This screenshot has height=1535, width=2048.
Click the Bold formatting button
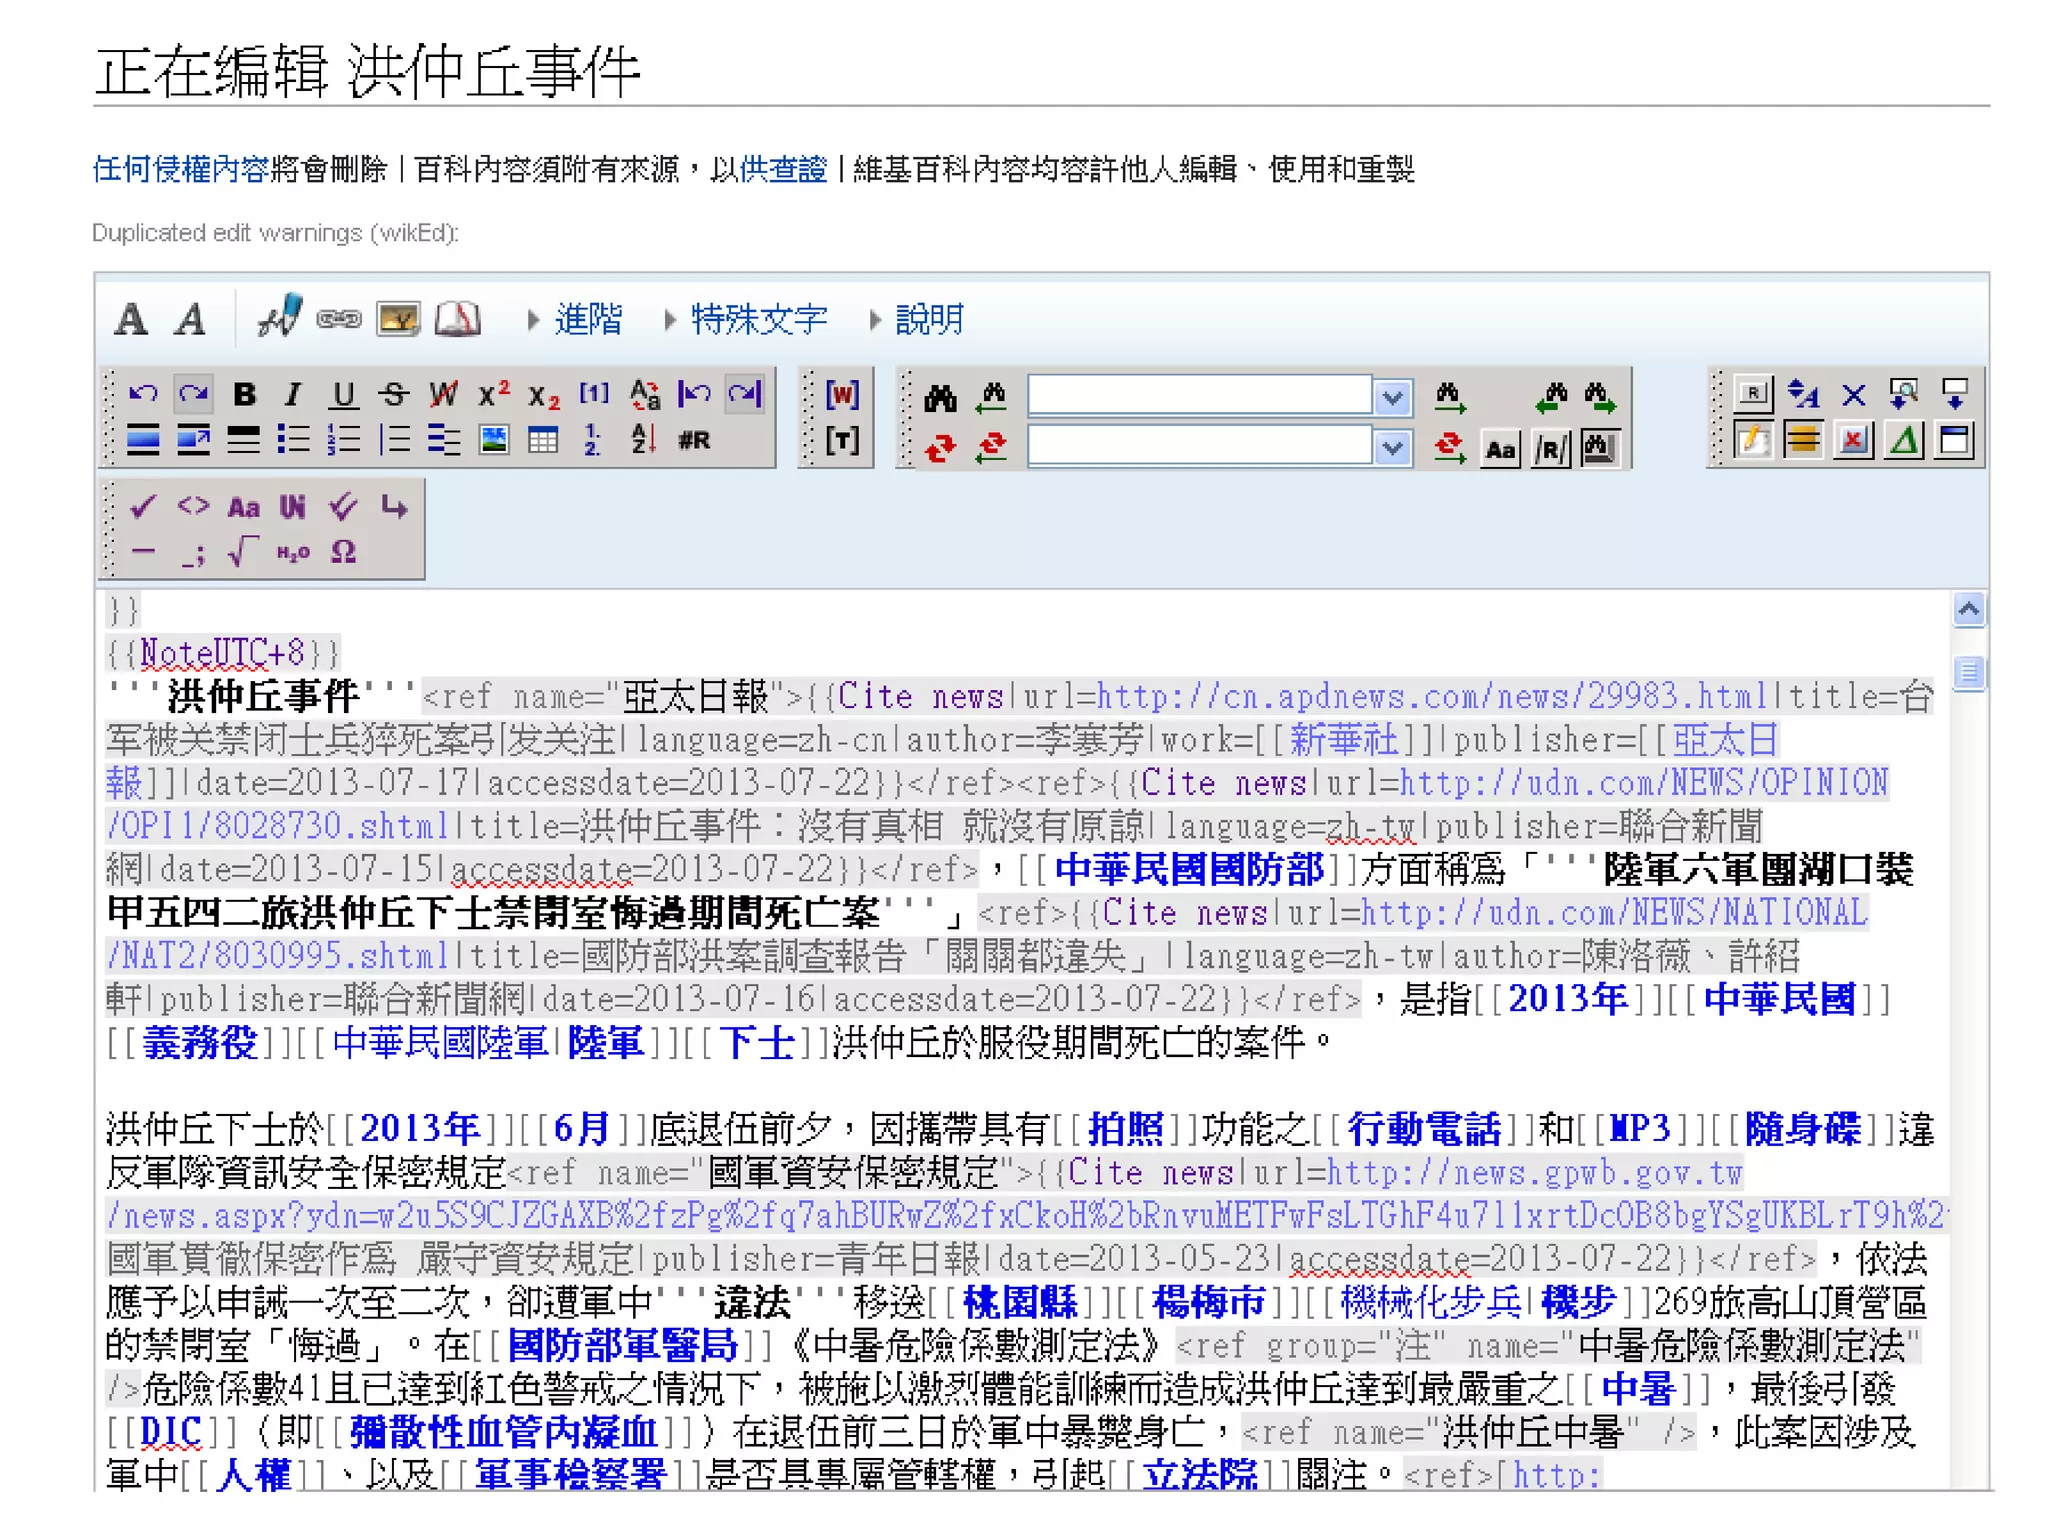(244, 394)
